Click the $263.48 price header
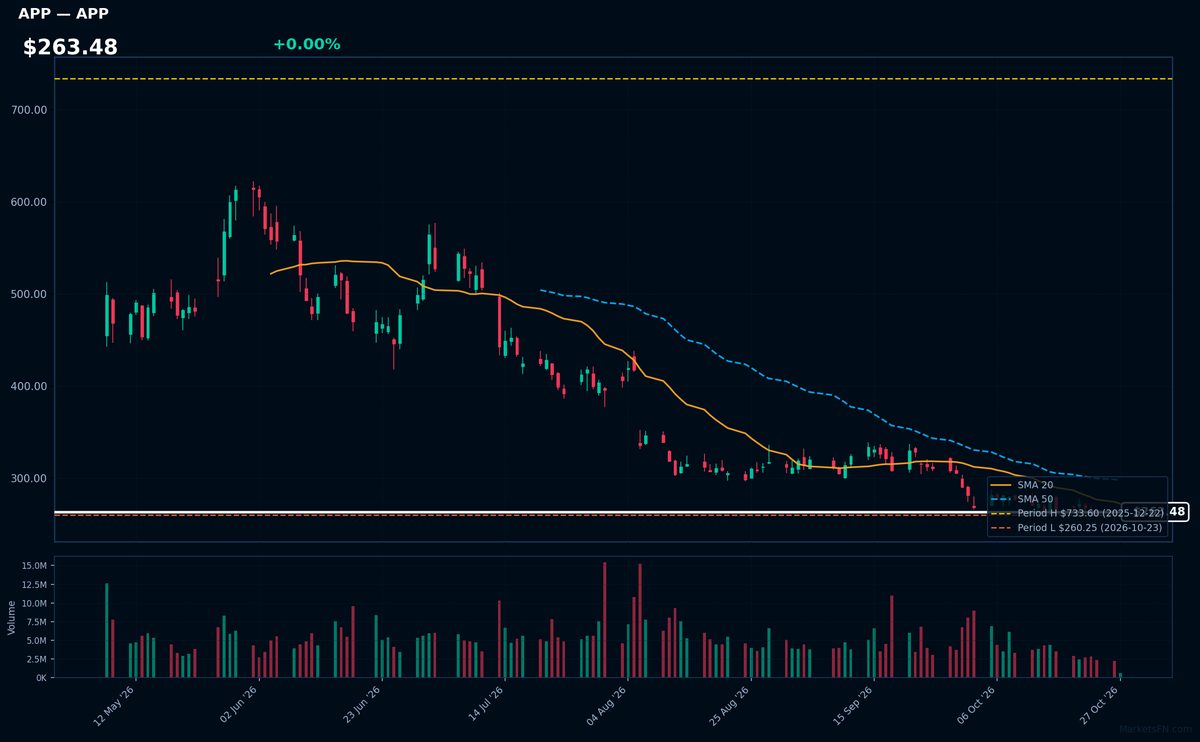 point(70,47)
